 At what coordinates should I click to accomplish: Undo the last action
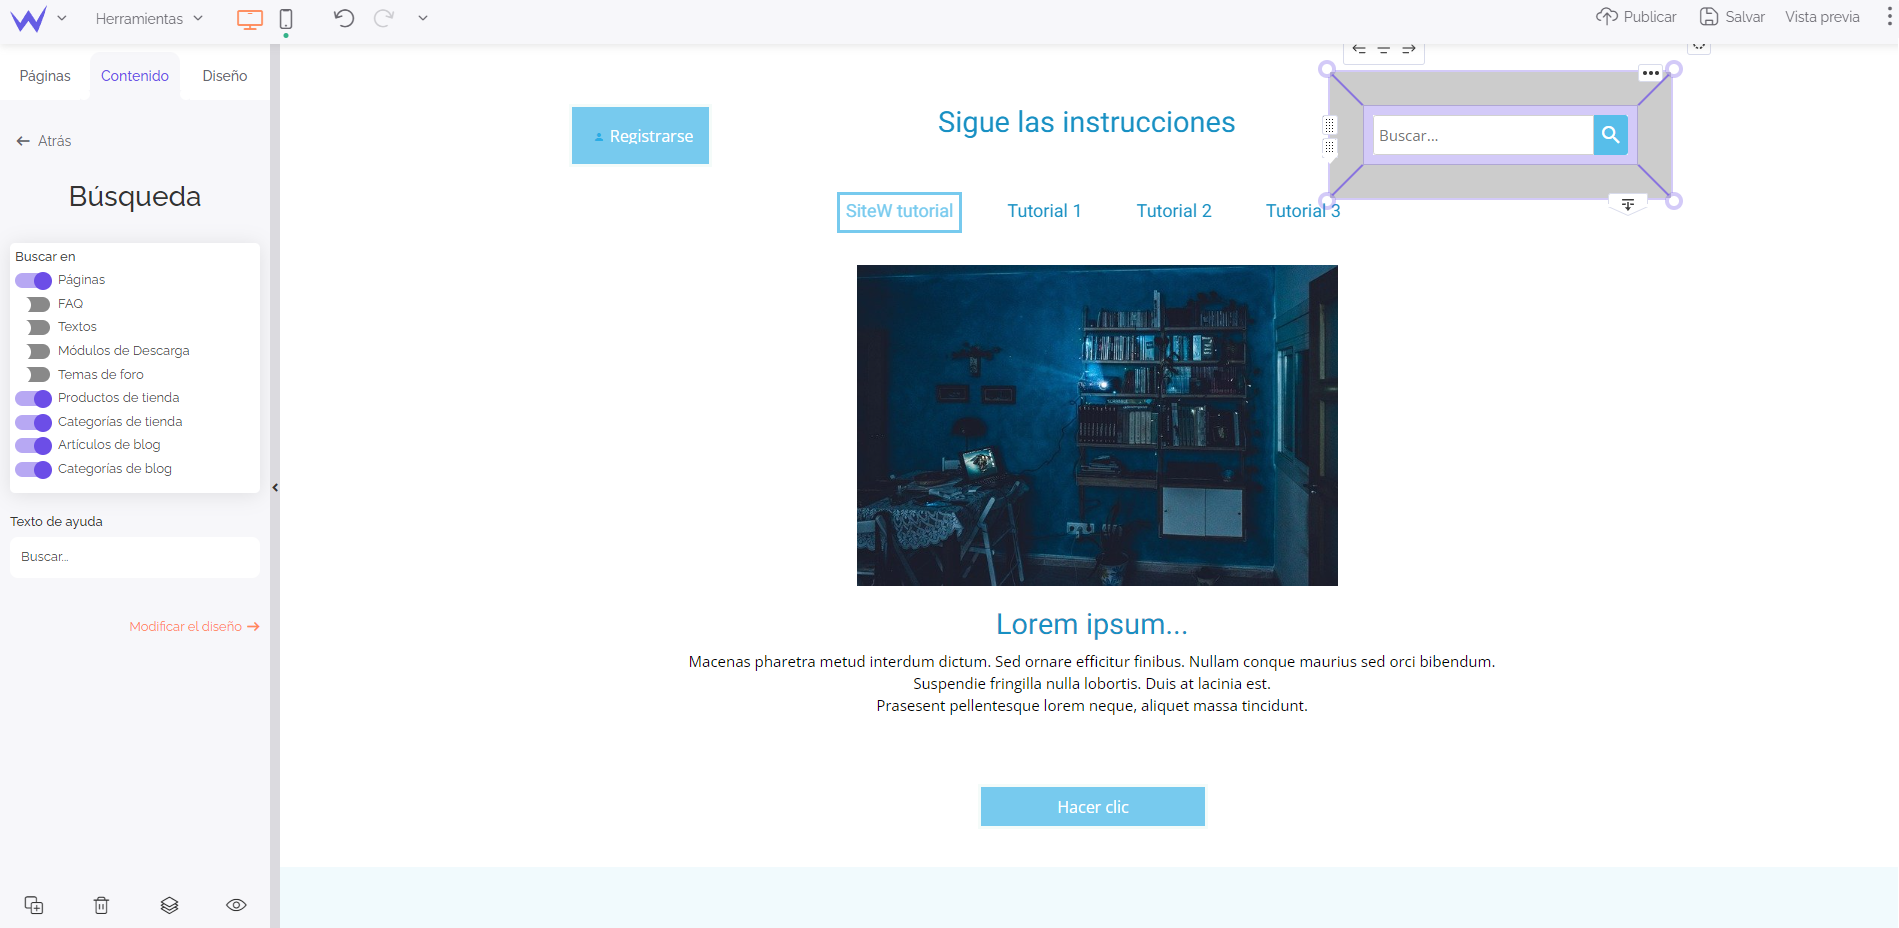pos(344,18)
